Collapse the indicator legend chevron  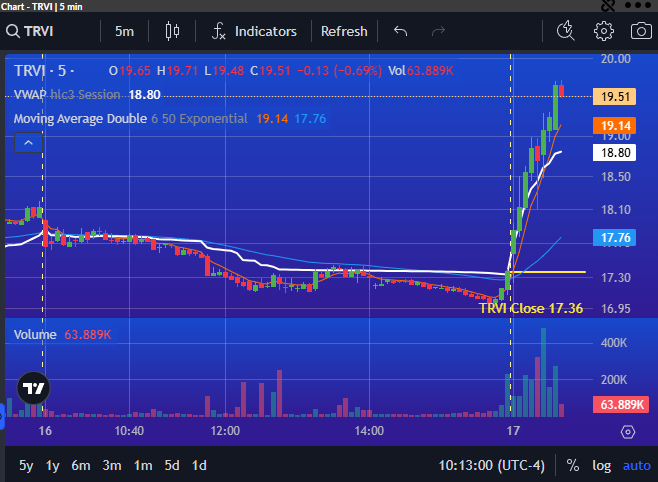pyautogui.click(x=29, y=143)
